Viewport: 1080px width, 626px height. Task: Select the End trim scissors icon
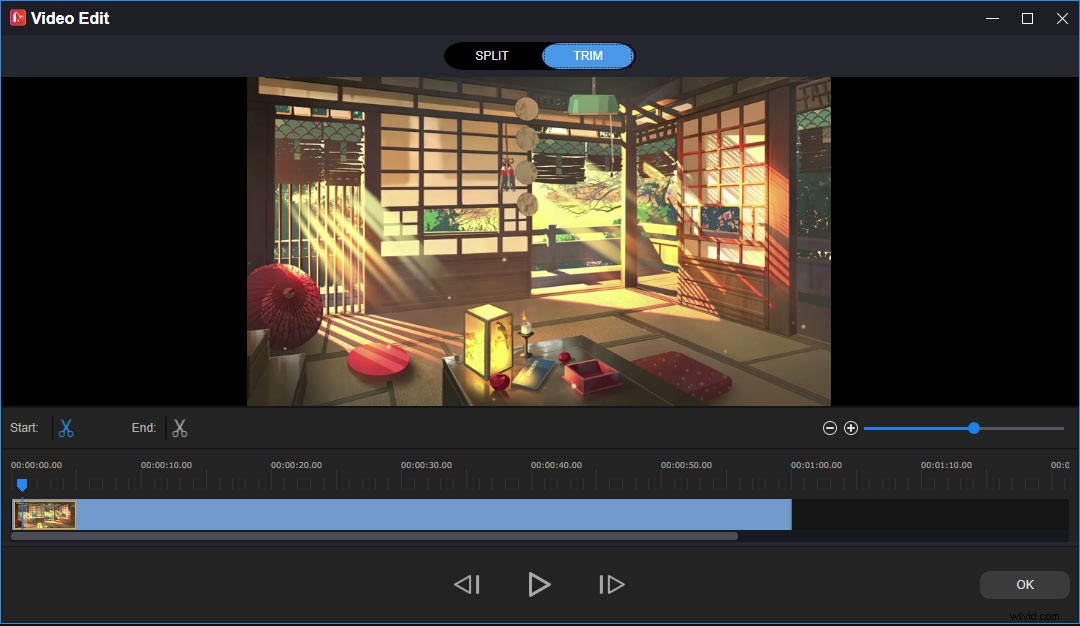180,427
